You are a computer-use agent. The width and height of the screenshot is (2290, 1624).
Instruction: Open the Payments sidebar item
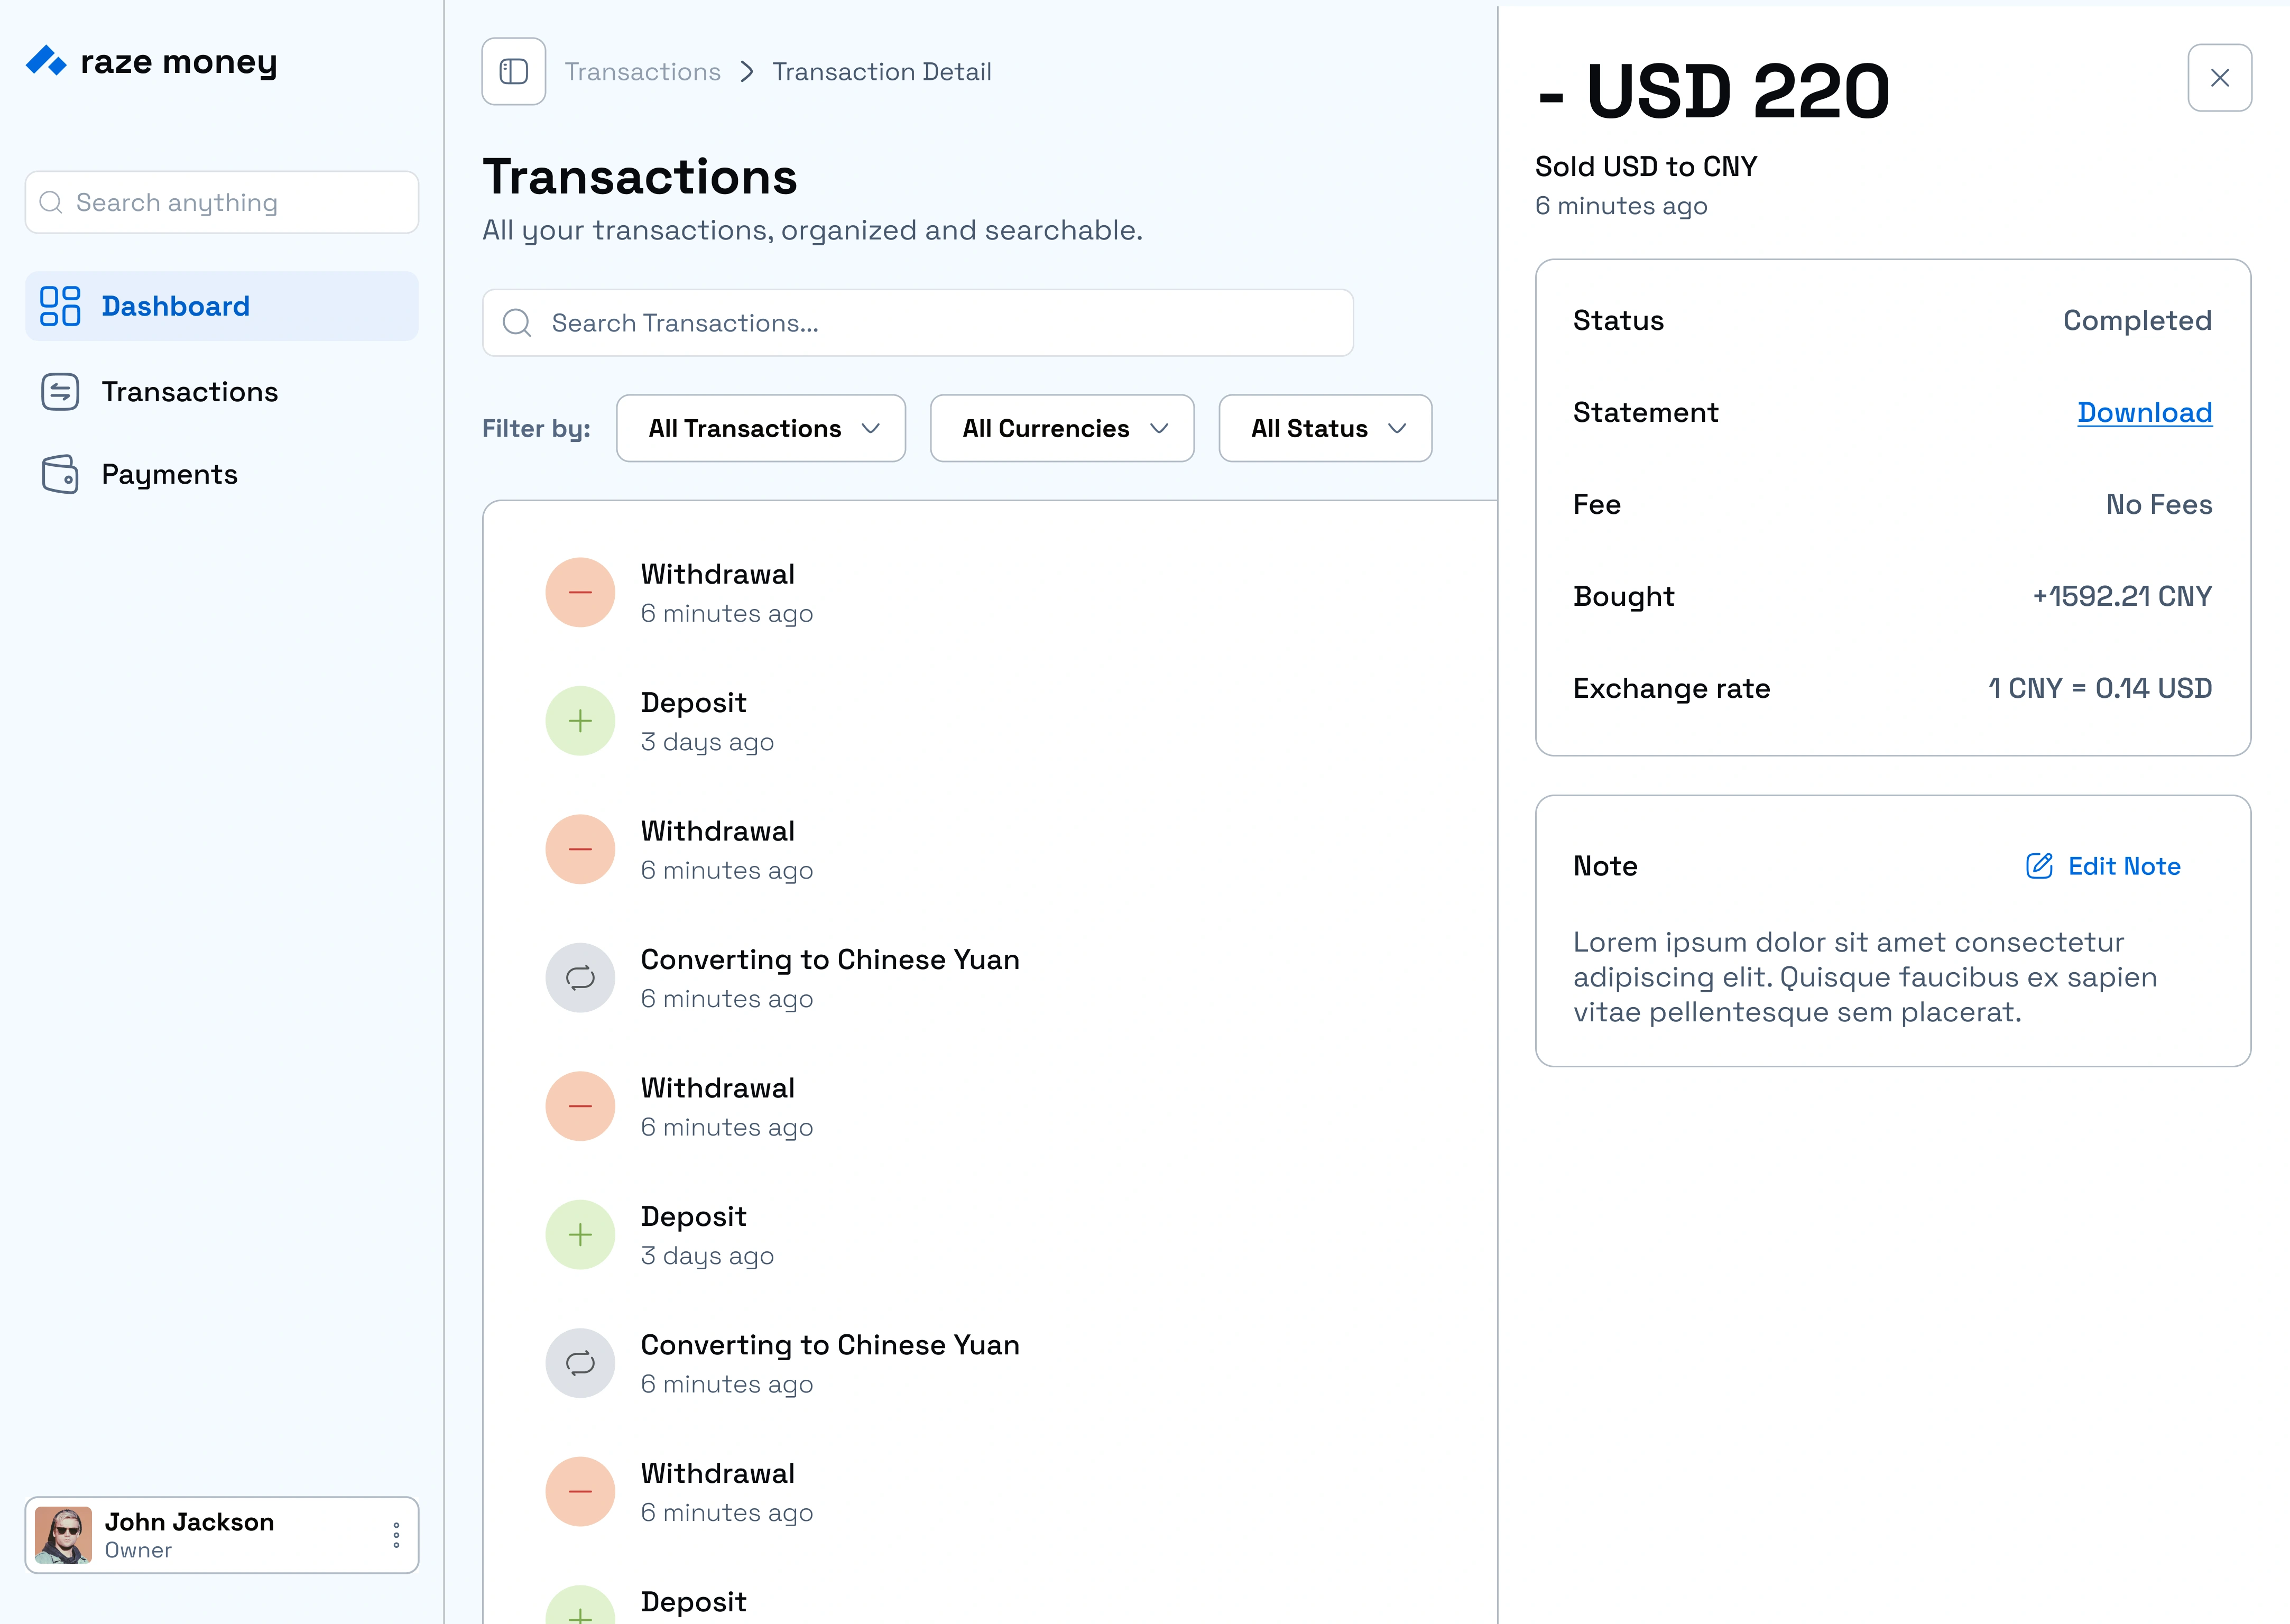[x=169, y=474]
